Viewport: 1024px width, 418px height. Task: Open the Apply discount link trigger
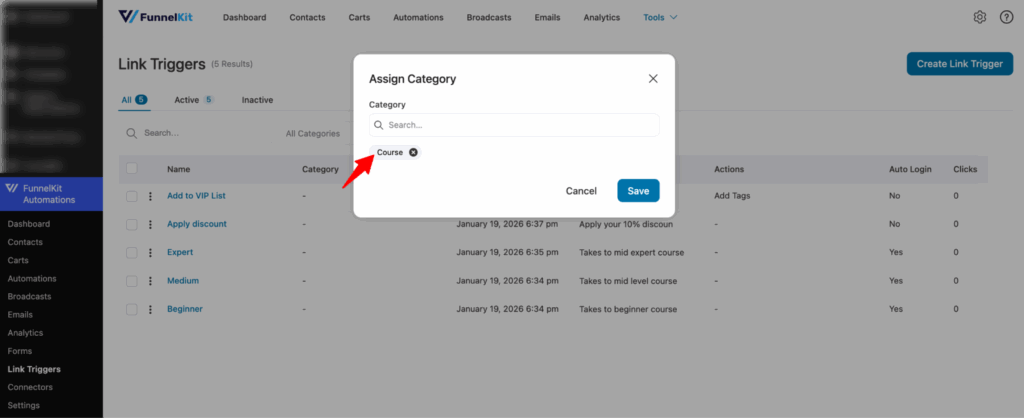point(197,224)
